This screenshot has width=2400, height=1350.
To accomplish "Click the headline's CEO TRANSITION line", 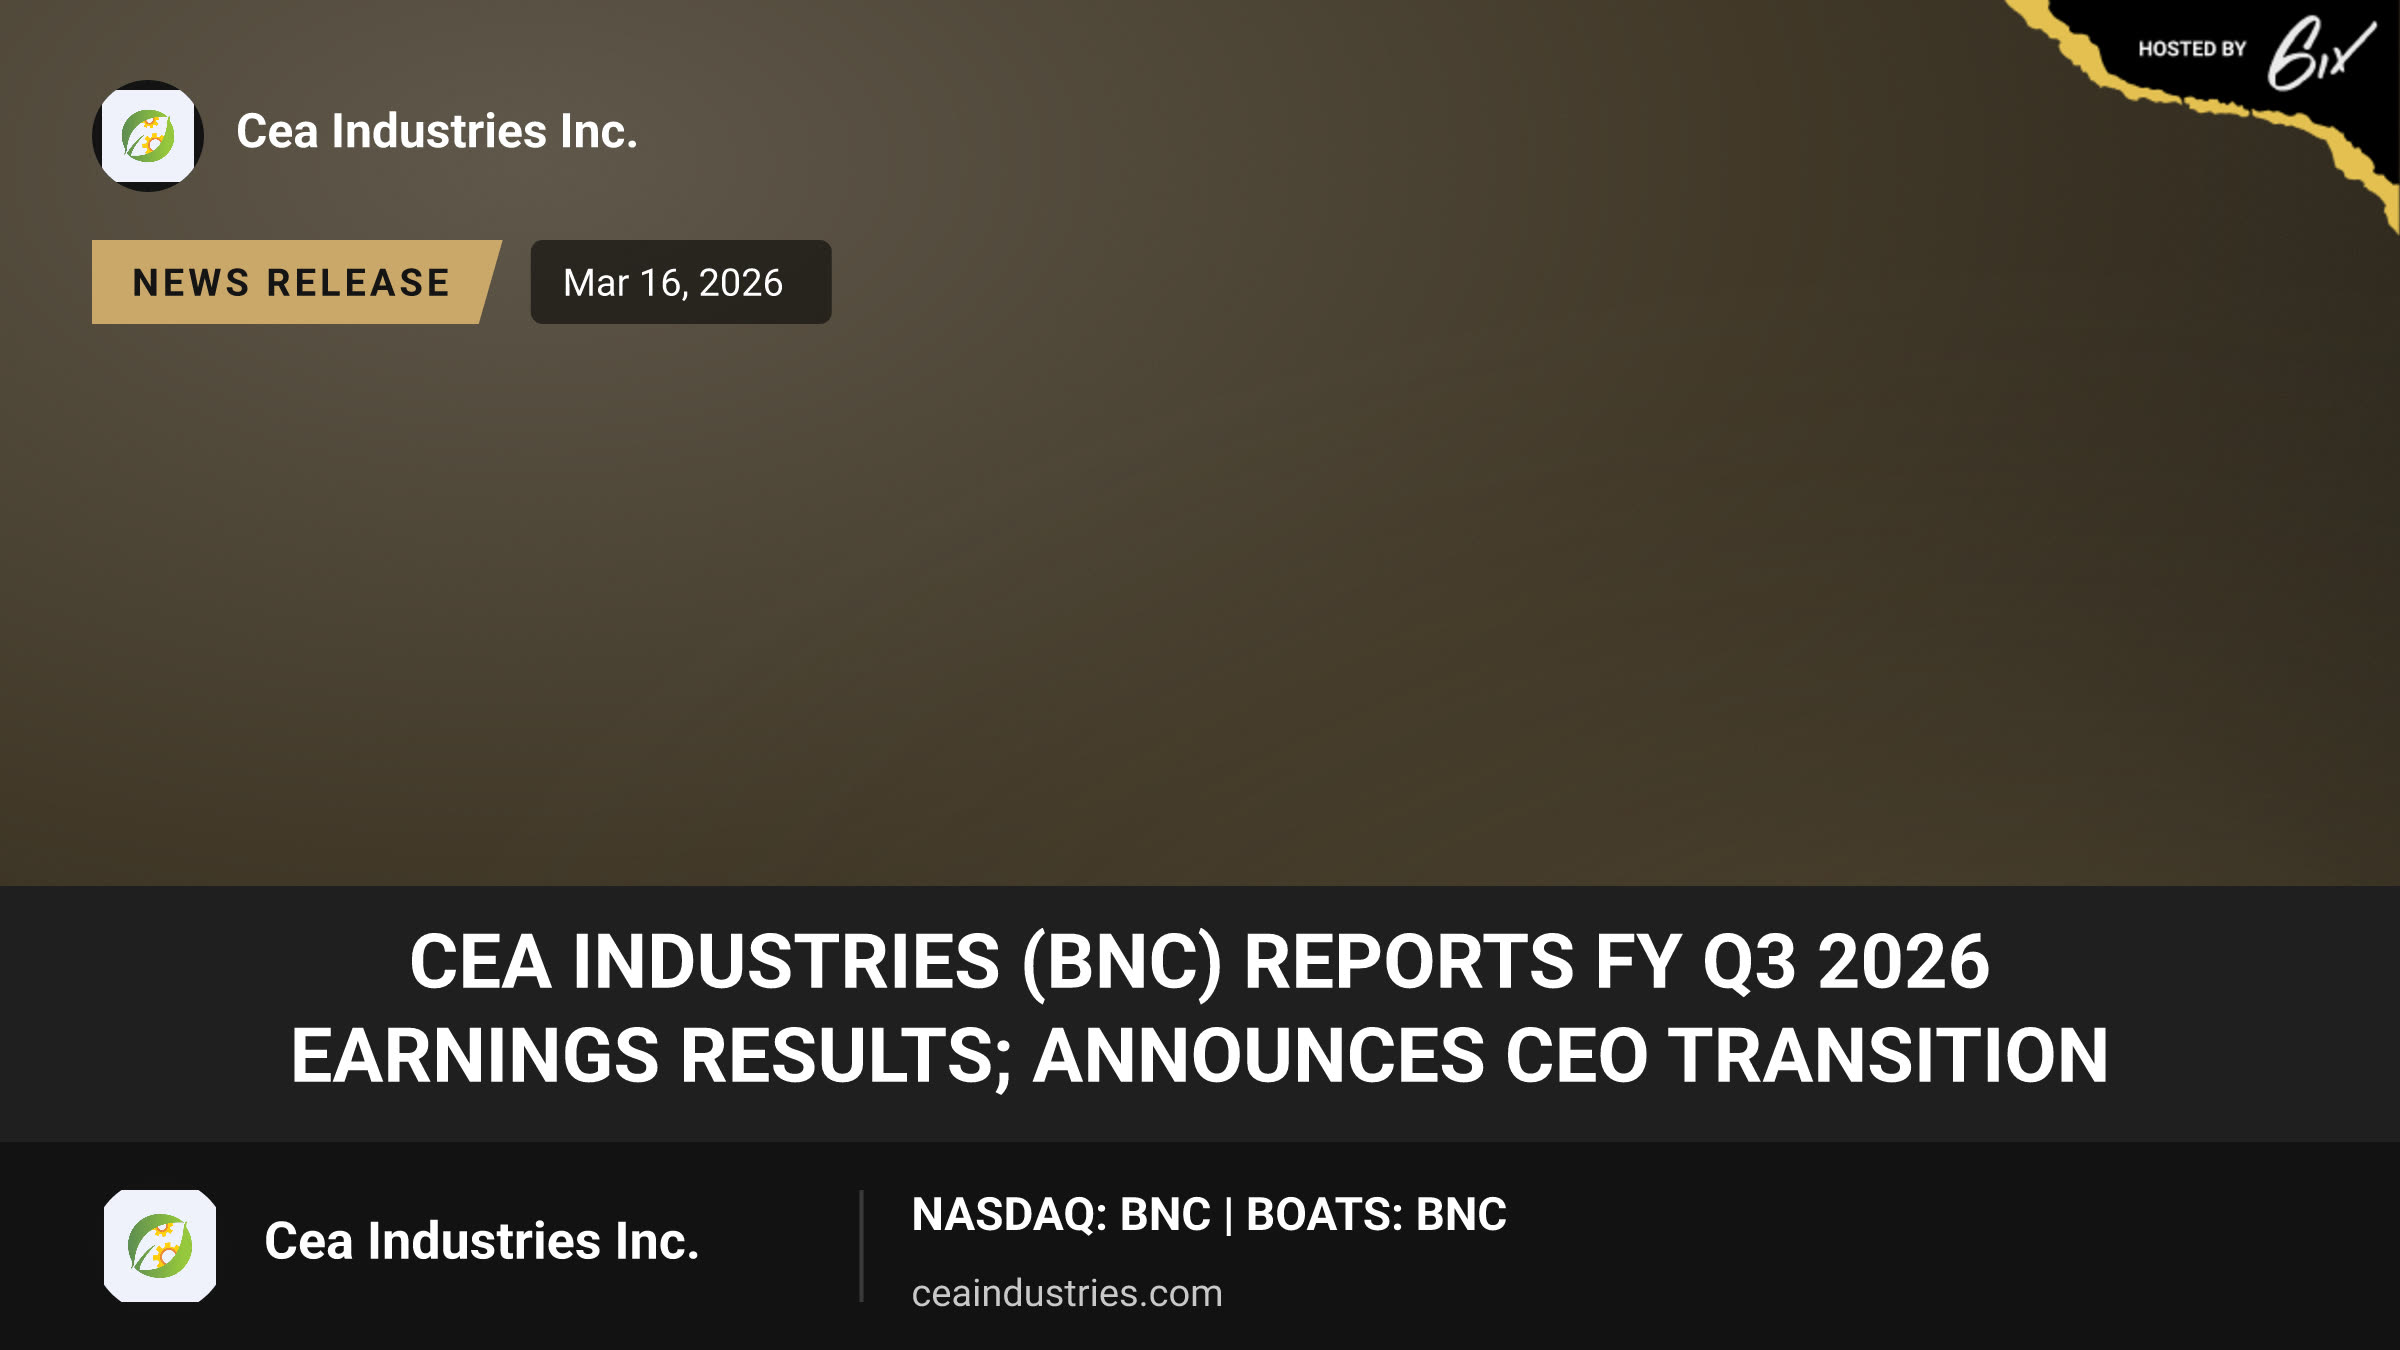I will (1199, 1055).
